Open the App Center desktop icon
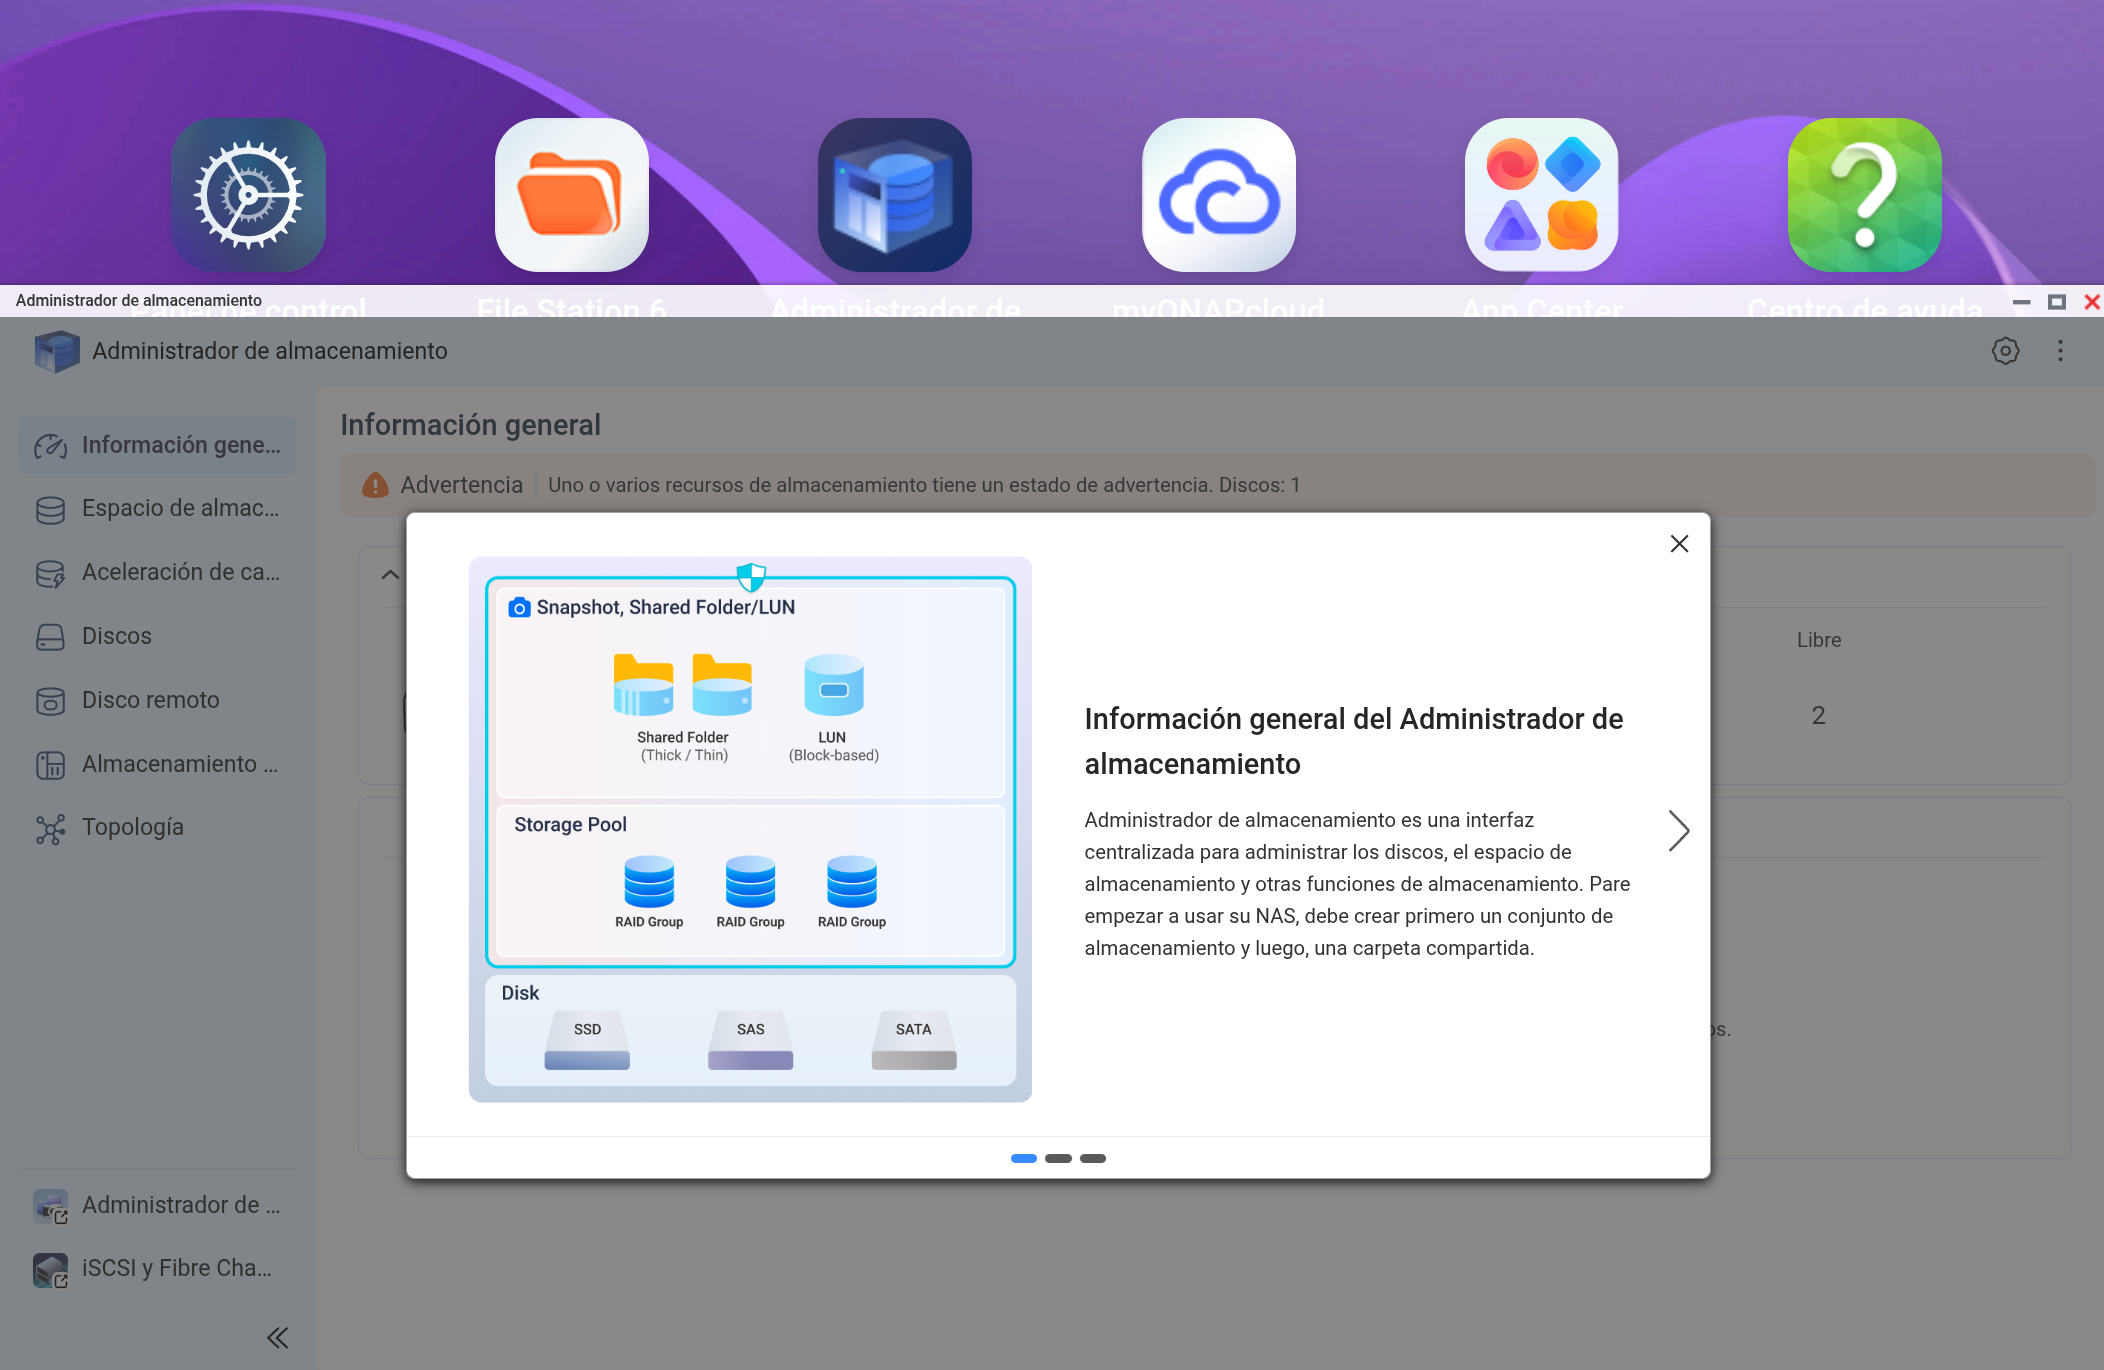Screen dimensions: 2104x1370 1541,195
